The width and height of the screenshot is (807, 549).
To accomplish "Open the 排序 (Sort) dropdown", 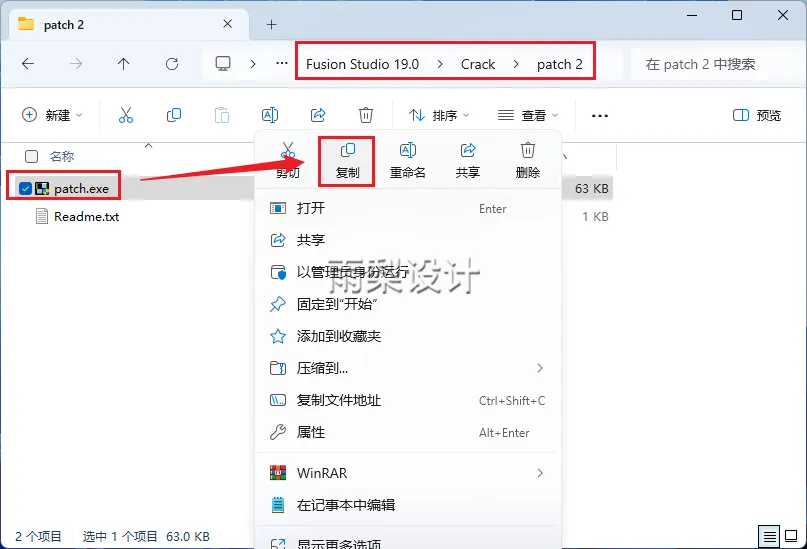I will pyautogui.click(x=439, y=115).
